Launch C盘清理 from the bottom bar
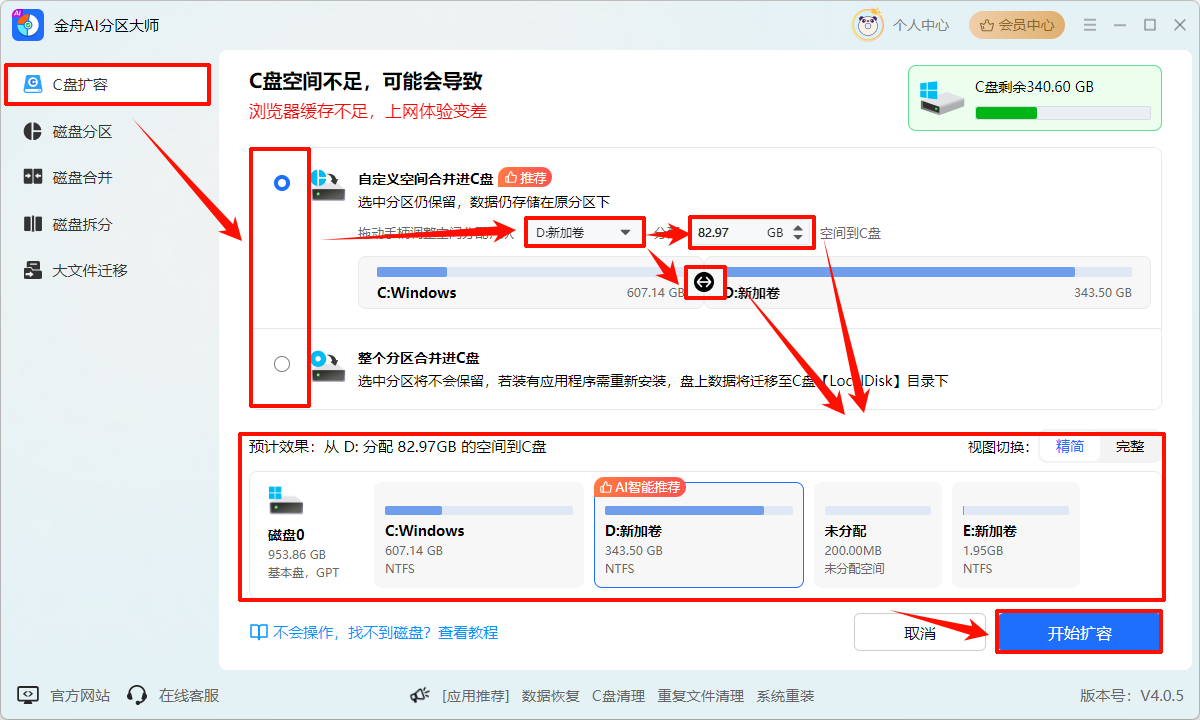Viewport: 1200px width, 720px height. point(618,695)
